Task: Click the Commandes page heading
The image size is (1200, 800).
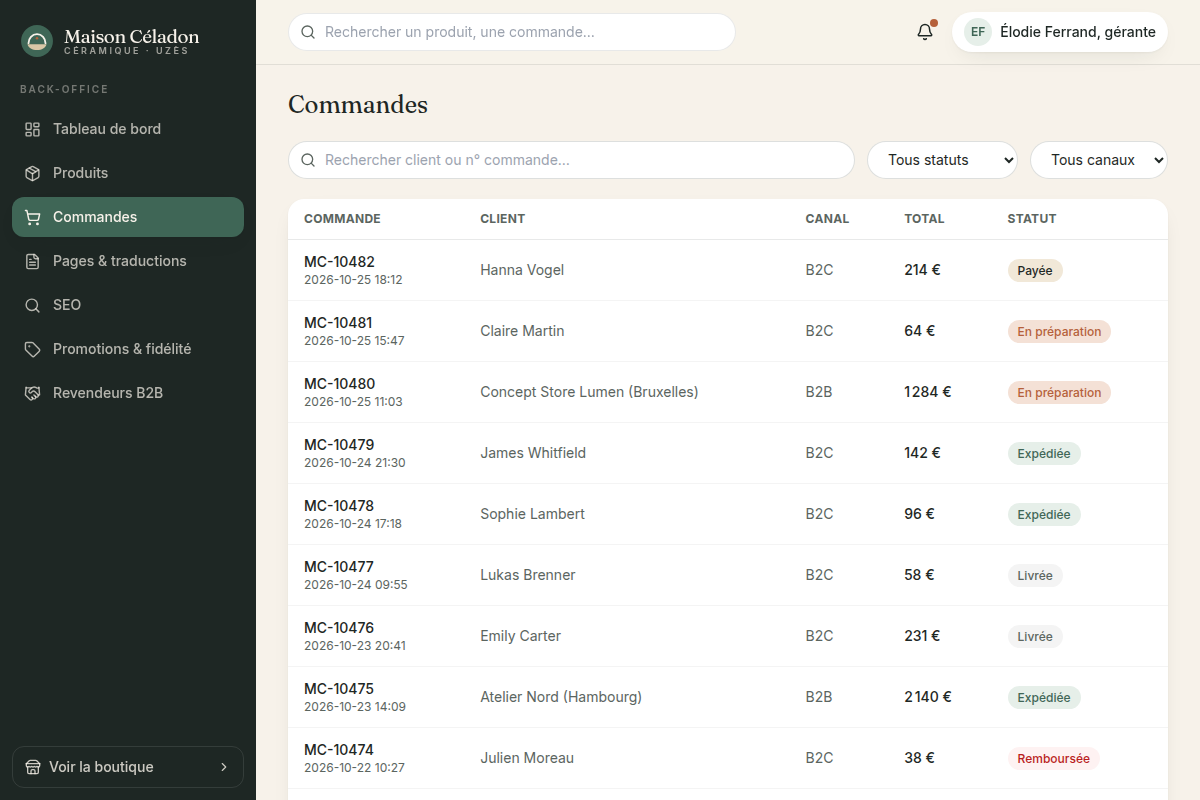Action: click(358, 104)
